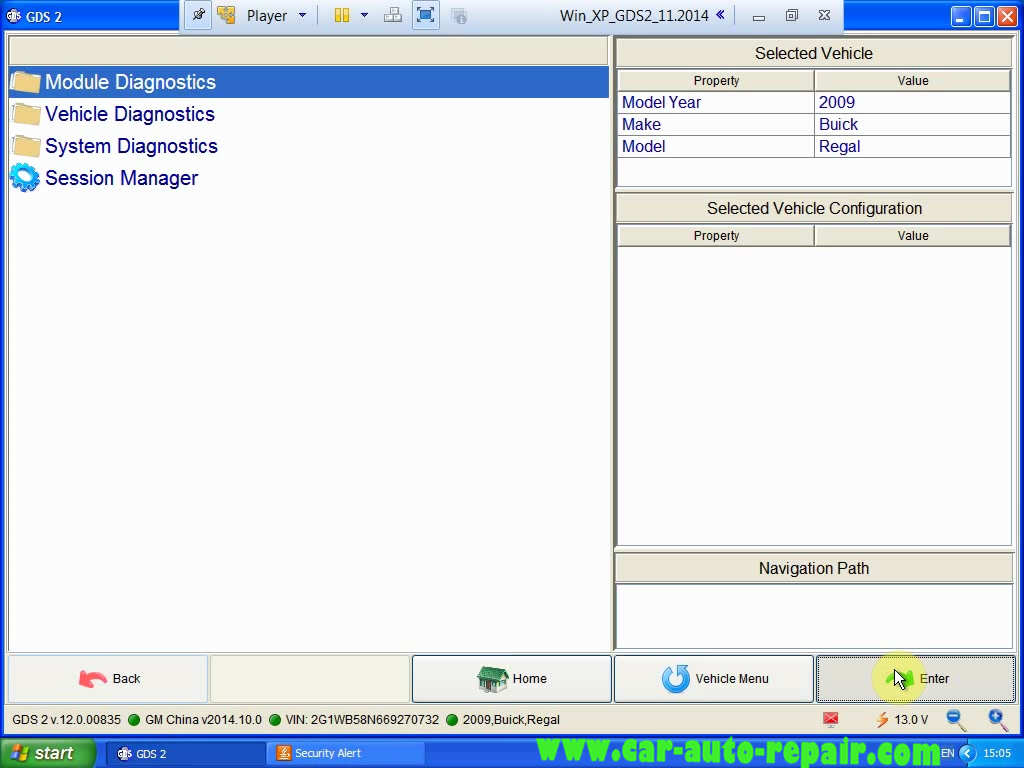Click the Property header in Selected Vehicle table
The width and height of the screenshot is (1024, 768).
point(716,80)
